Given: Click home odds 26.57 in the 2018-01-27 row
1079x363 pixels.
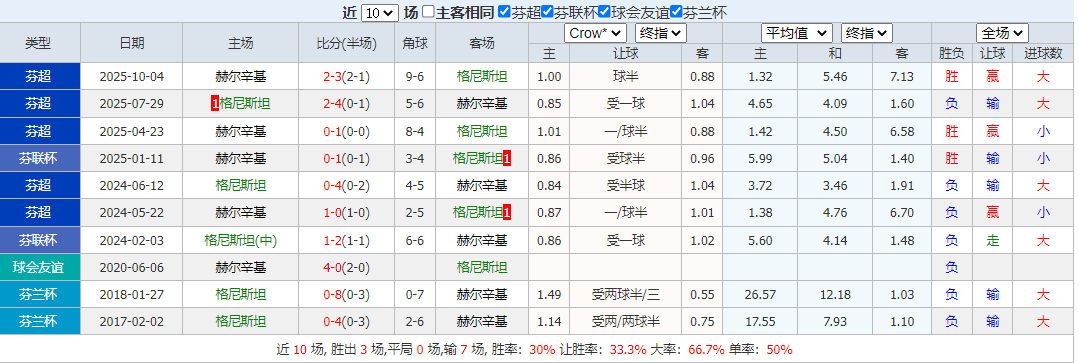Looking at the screenshot, I should tap(760, 294).
